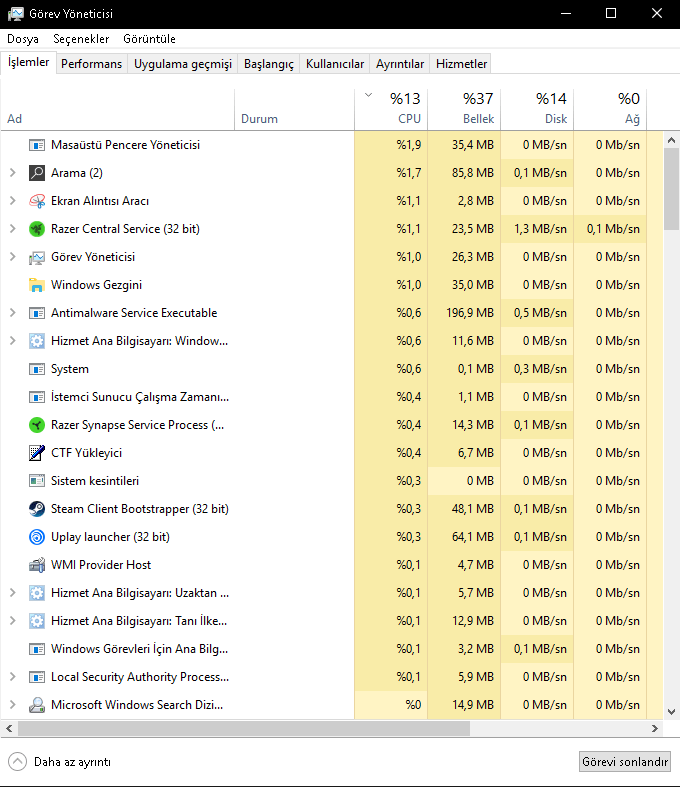Sort by the CPU column header
This screenshot has height=787, width=680.
point(391,109)
